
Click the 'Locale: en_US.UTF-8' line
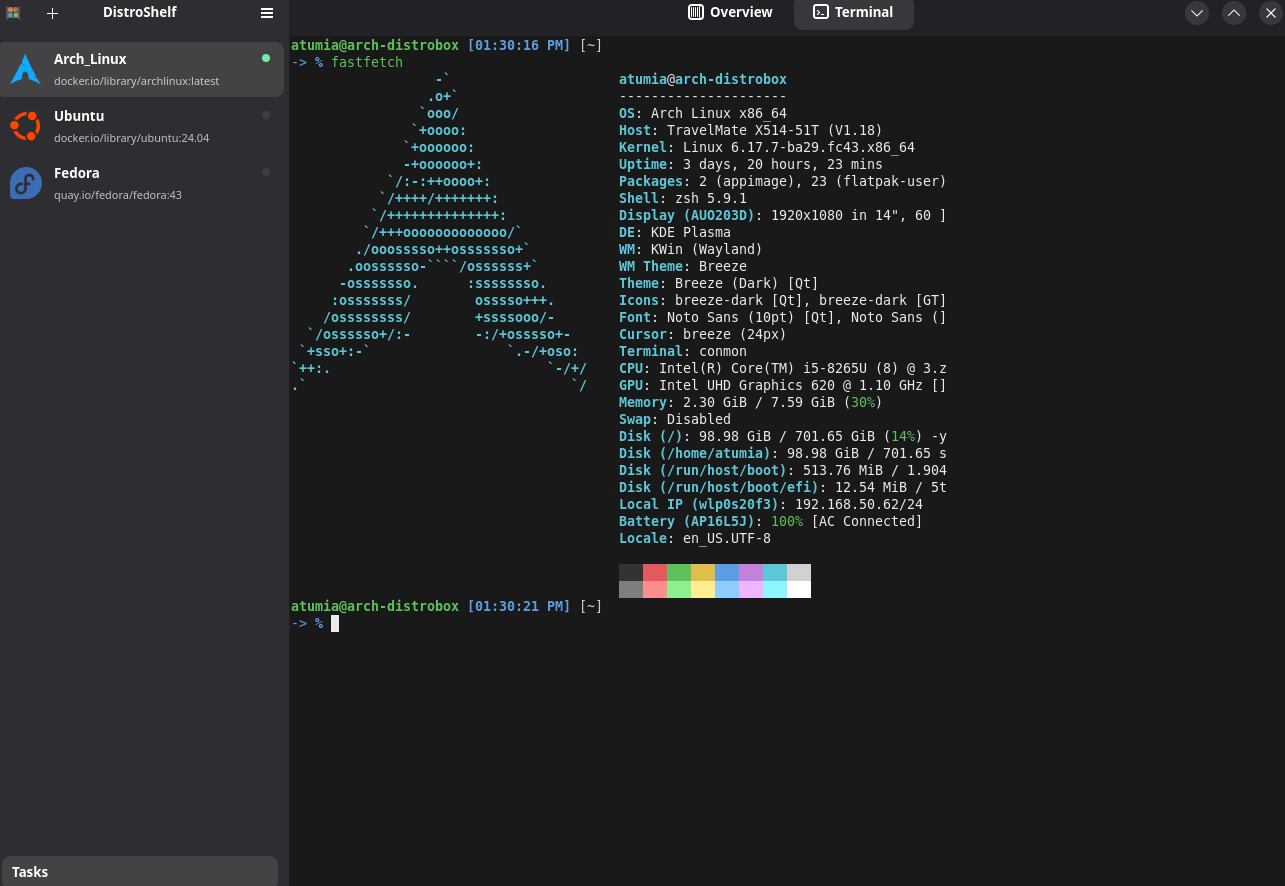(x=695, y=538)
